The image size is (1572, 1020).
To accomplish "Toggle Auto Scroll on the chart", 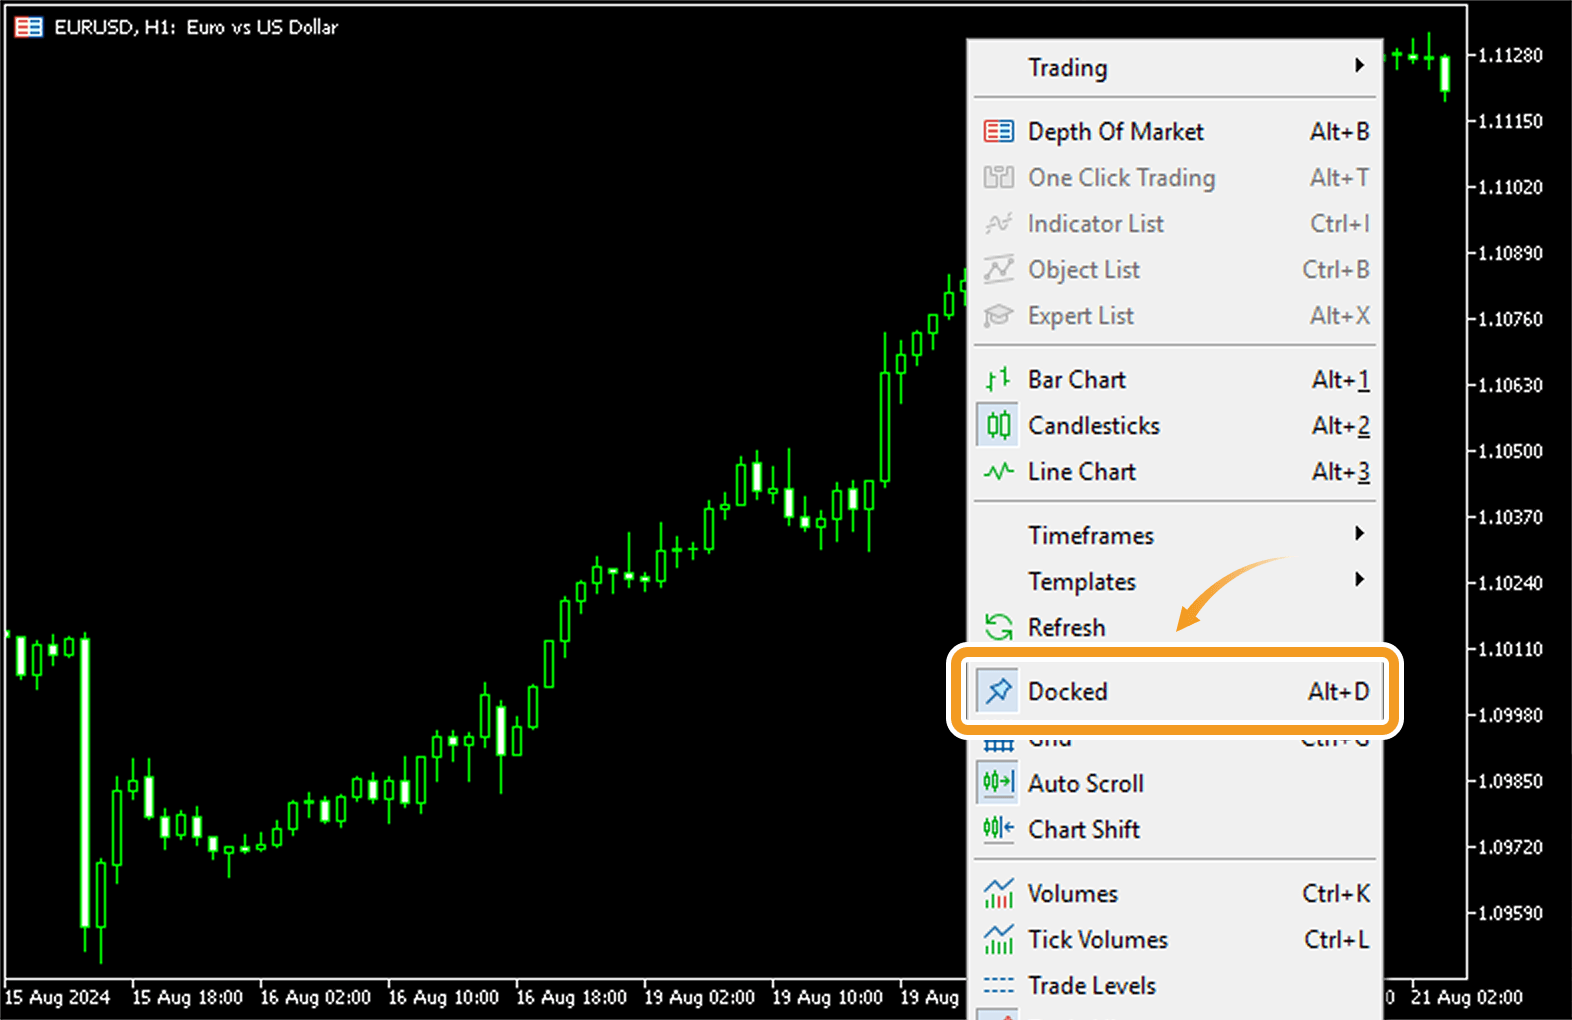I will pos(1085,784).
